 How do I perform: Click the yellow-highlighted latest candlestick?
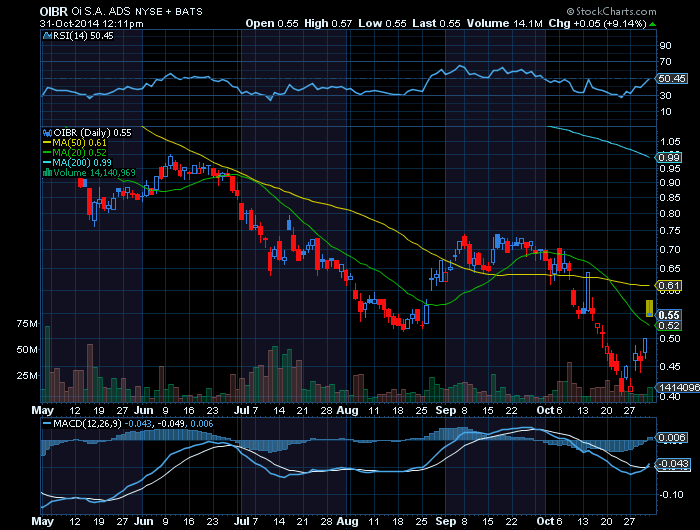649,308
